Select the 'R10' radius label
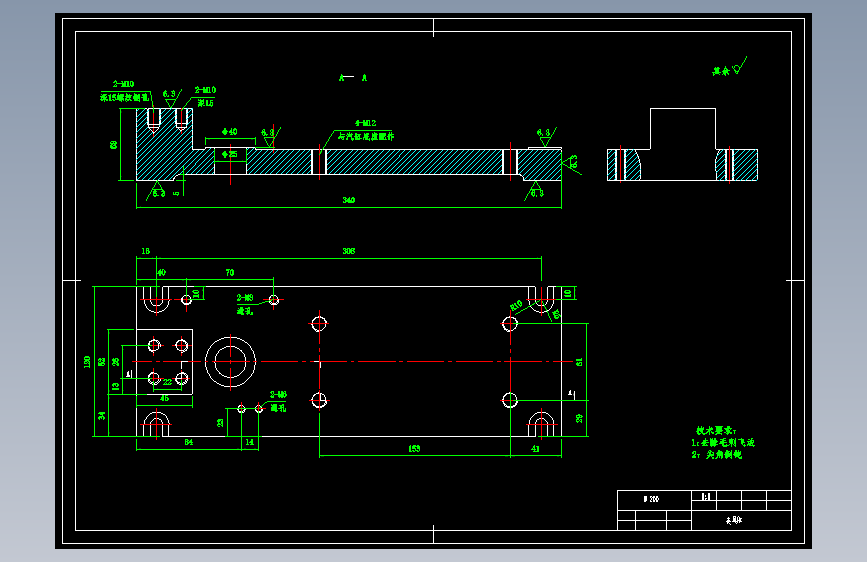 click(x=516, y=305)
